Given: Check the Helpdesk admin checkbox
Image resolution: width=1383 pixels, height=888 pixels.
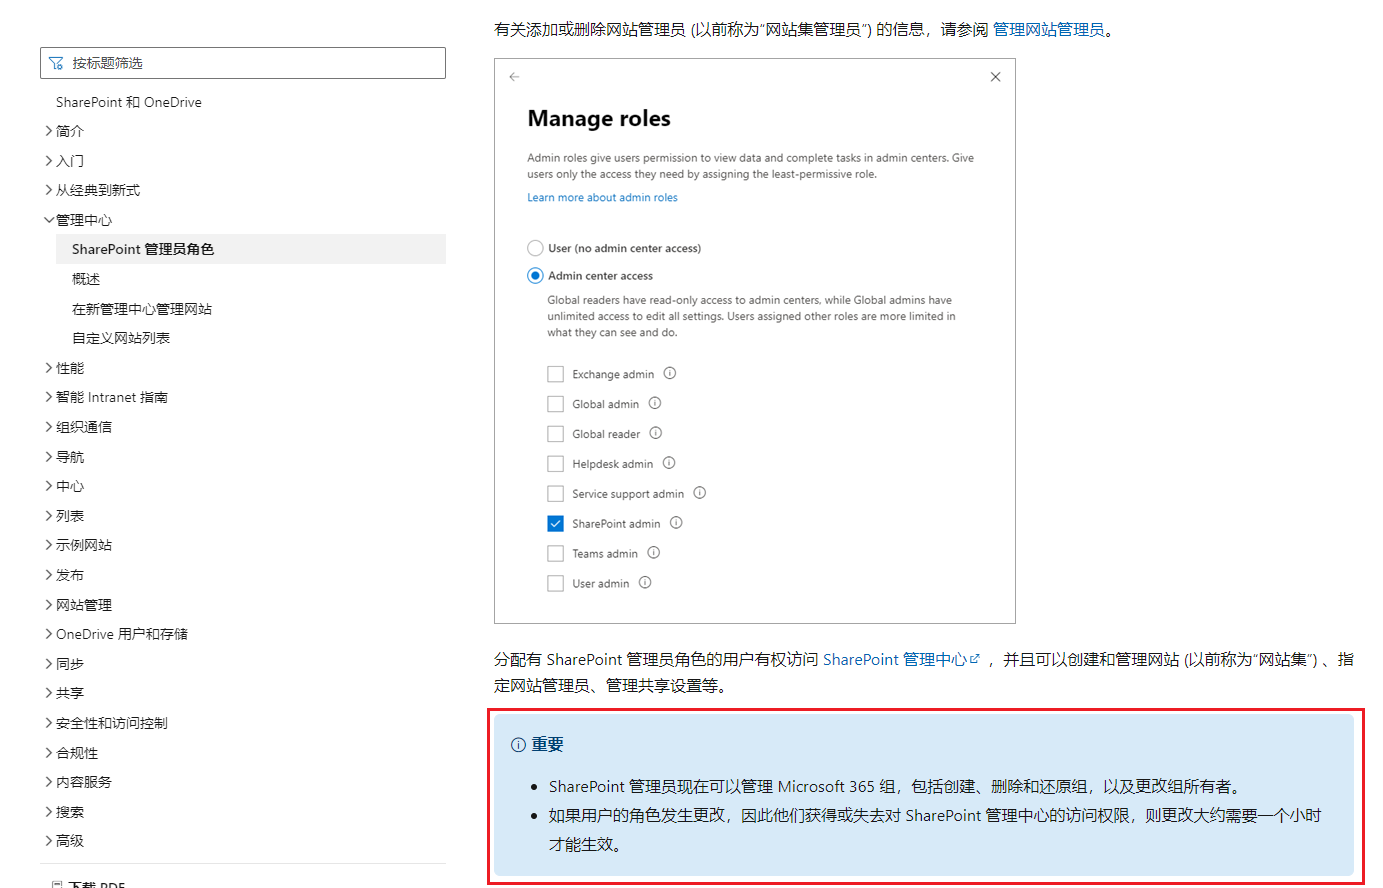Looking at the screenshot, I should tap(555, 464).
